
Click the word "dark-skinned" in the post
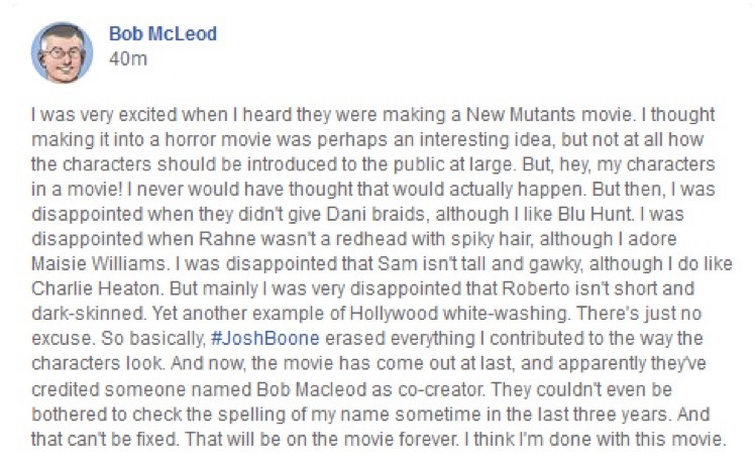click(x=89, y=313)
